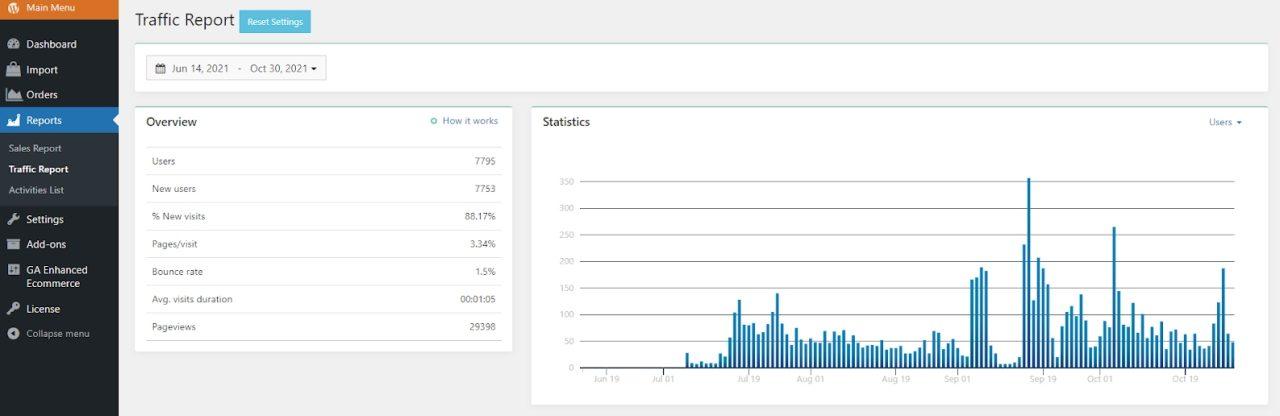Click the calendar icon in date picker

point(160,69)
